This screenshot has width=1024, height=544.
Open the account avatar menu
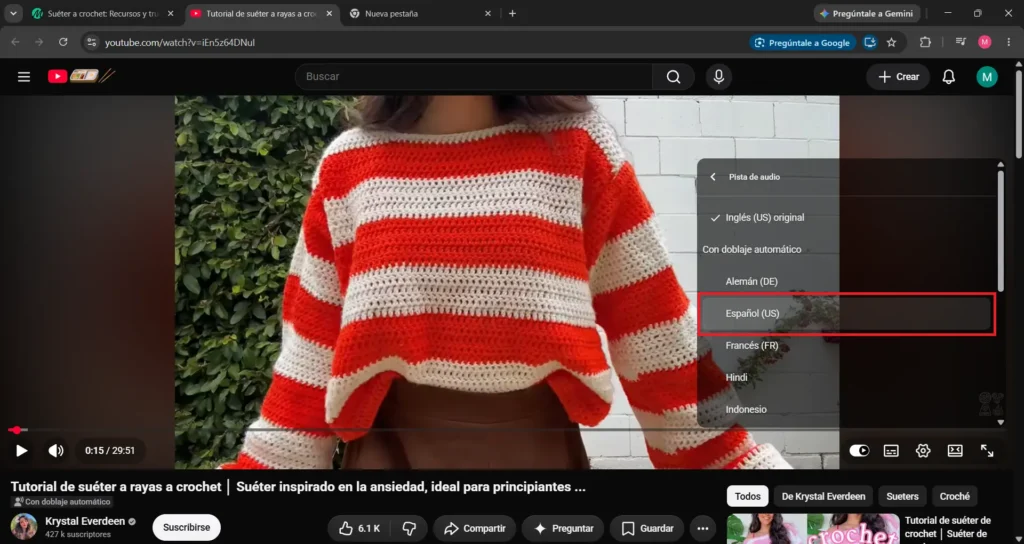tap(987, 77)
